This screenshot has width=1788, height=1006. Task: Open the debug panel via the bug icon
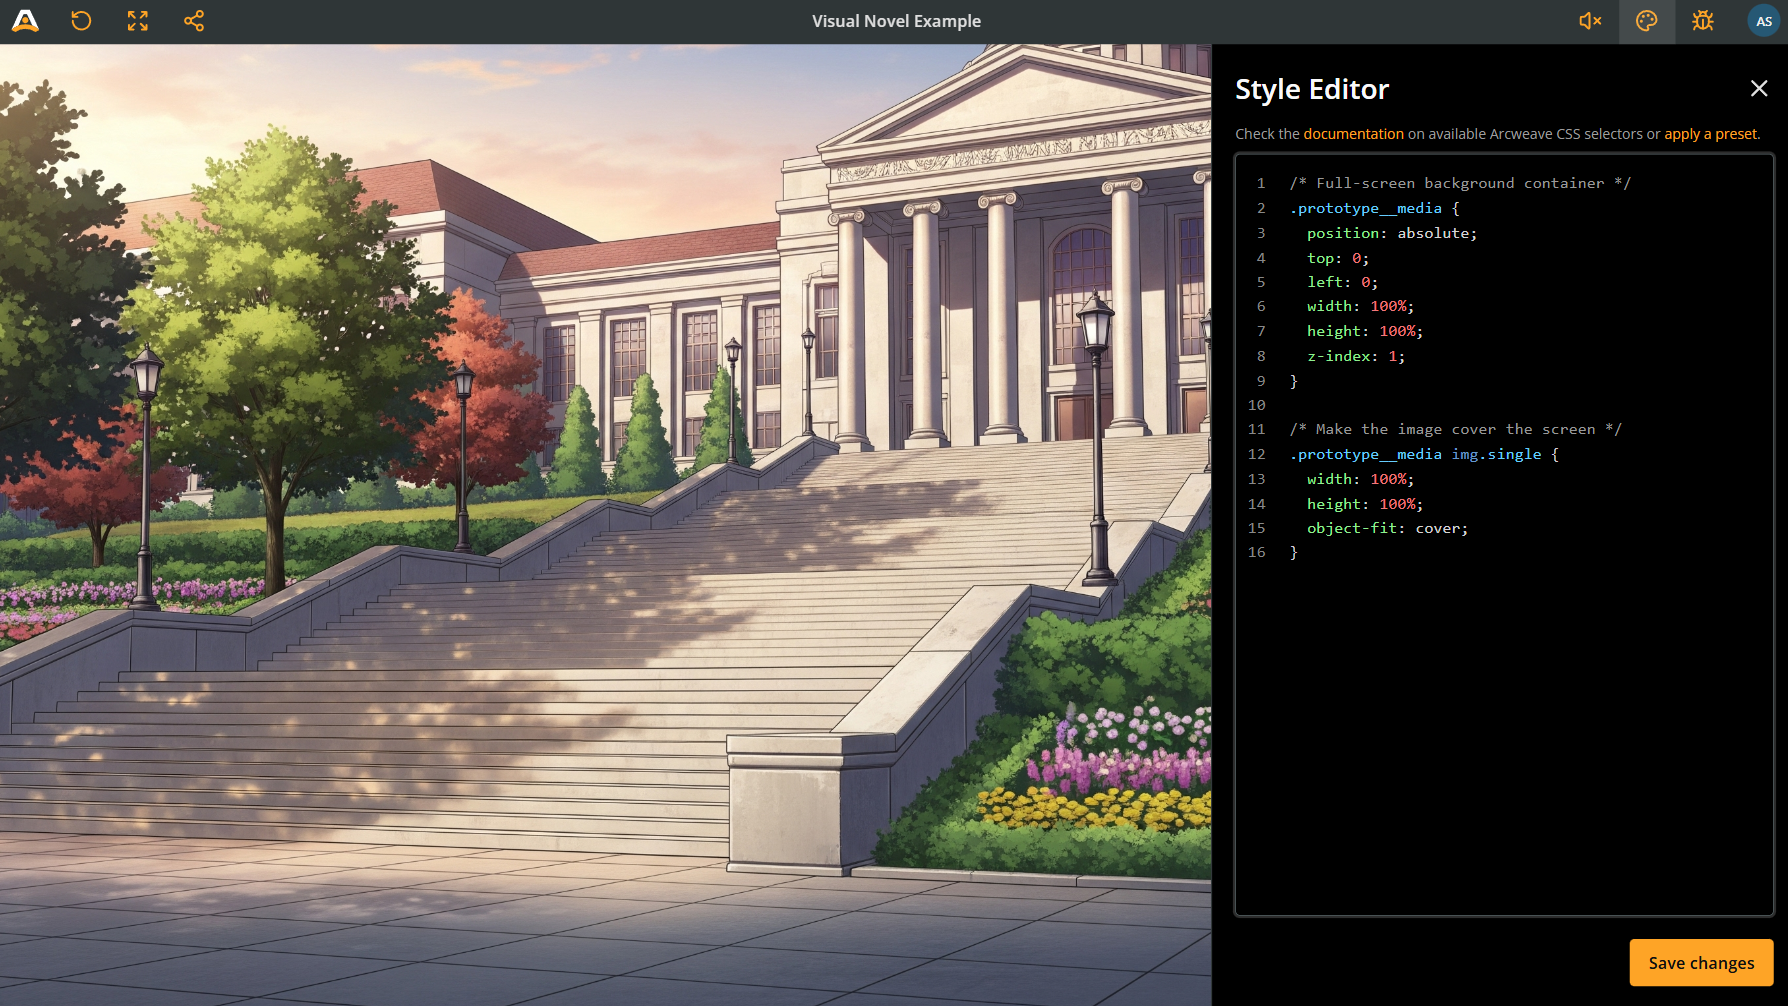tap(1702, 20)
